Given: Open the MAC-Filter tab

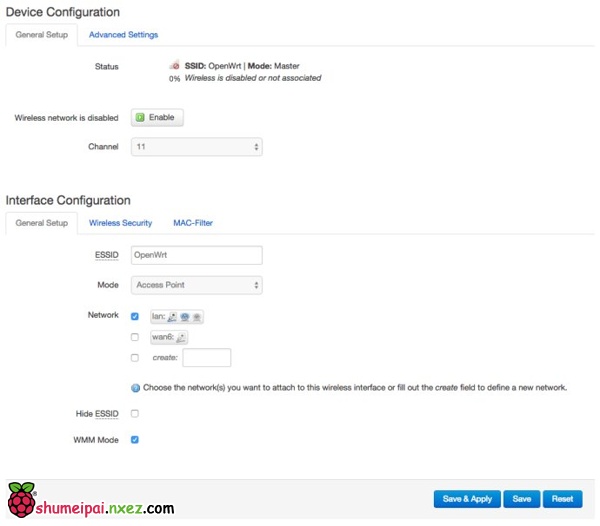Looking at the screenshot, I should [193, 223].
